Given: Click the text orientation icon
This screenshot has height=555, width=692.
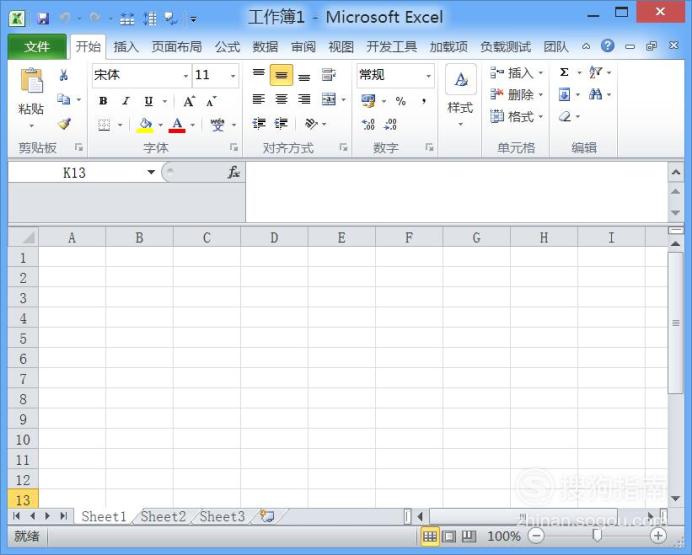Looking at the screenshot, I should 311,124.
